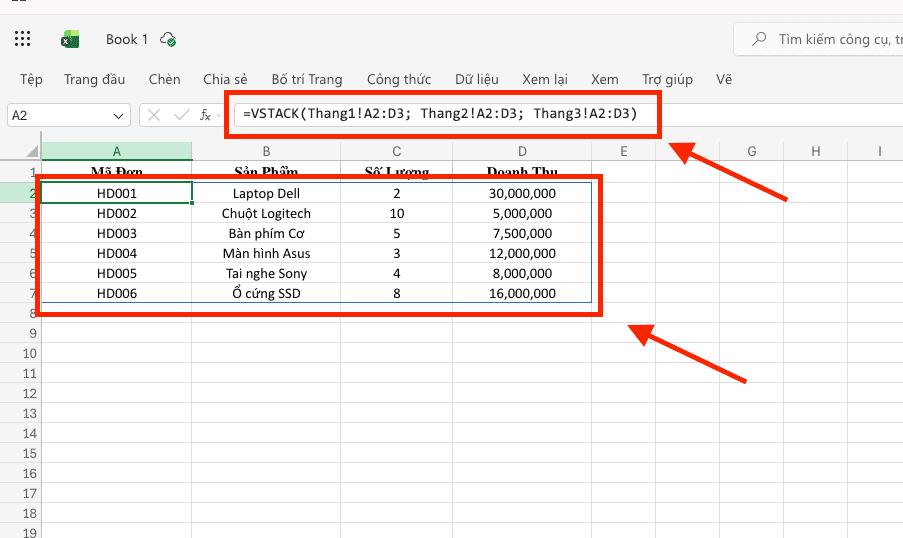The image size is (903, 538).
Task: Select row 12 header
Action: click(21, 393)
